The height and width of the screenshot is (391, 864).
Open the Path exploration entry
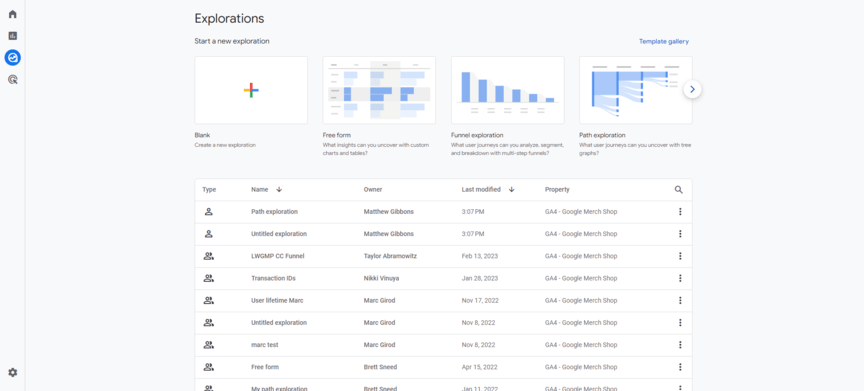point(274,211)
